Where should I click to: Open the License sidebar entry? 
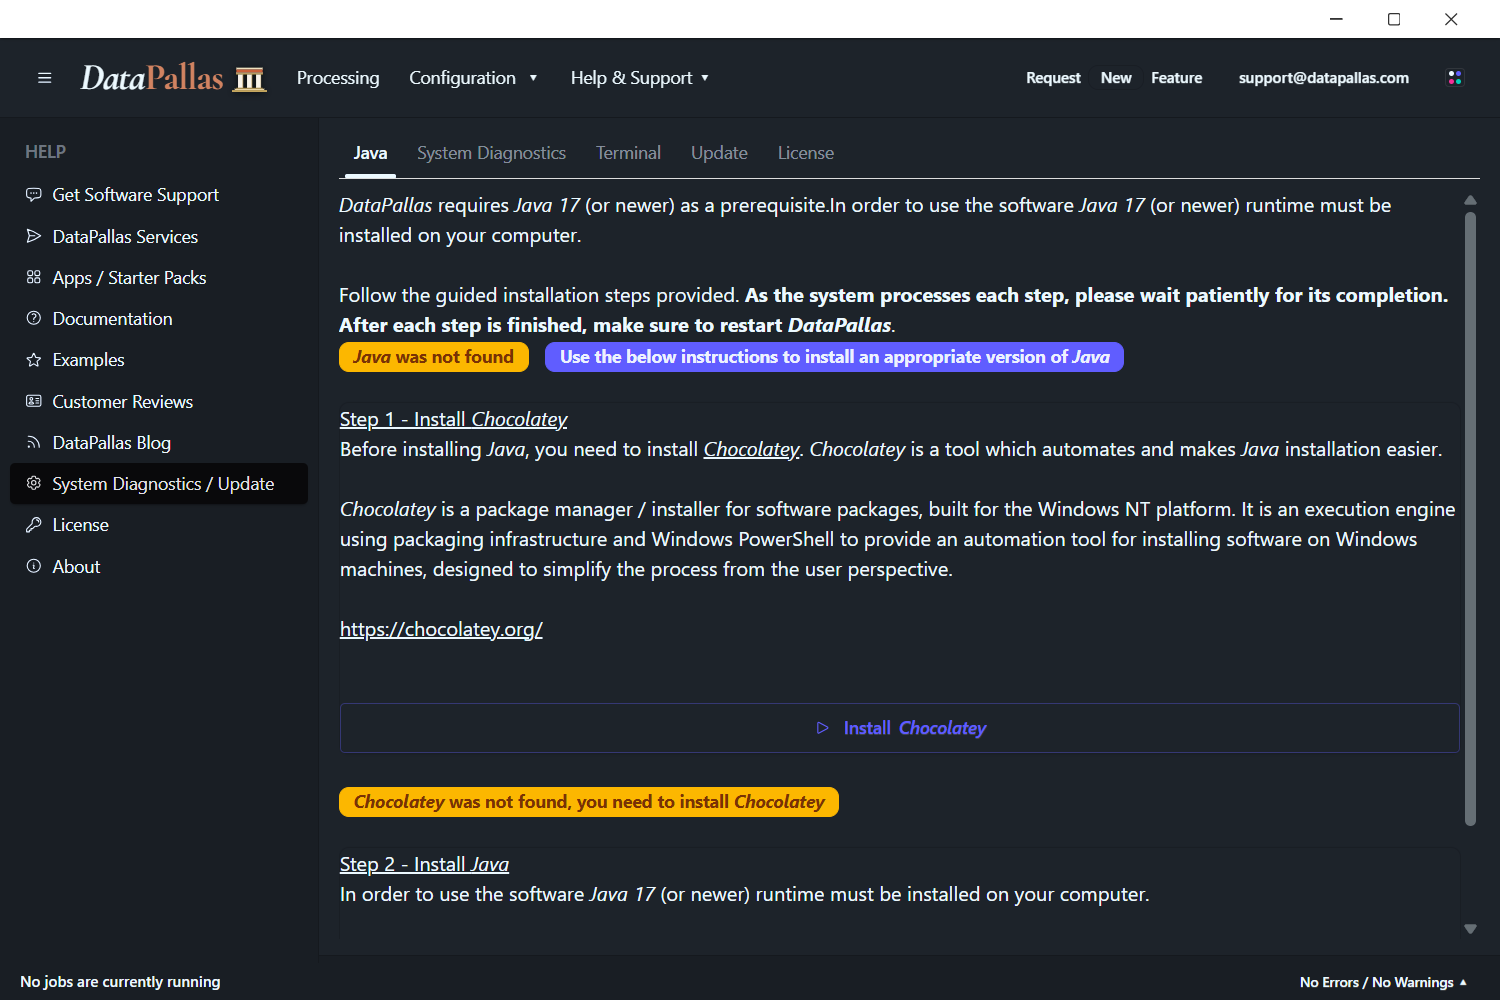pyautogui.click(x=159, y=525)
